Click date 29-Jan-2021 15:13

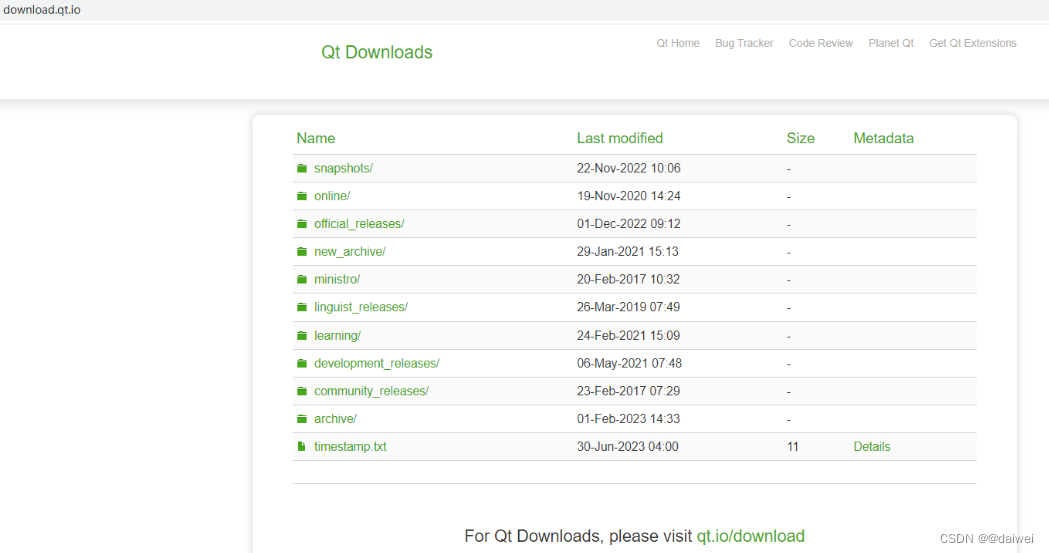click(628, 252)
